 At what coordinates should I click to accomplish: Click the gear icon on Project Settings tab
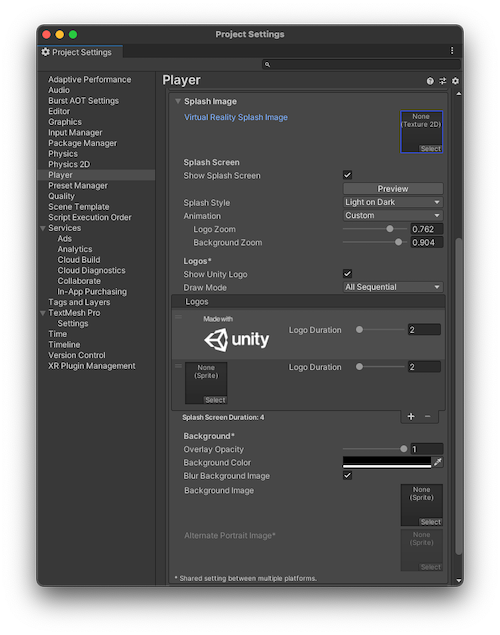tap(46, 52)
